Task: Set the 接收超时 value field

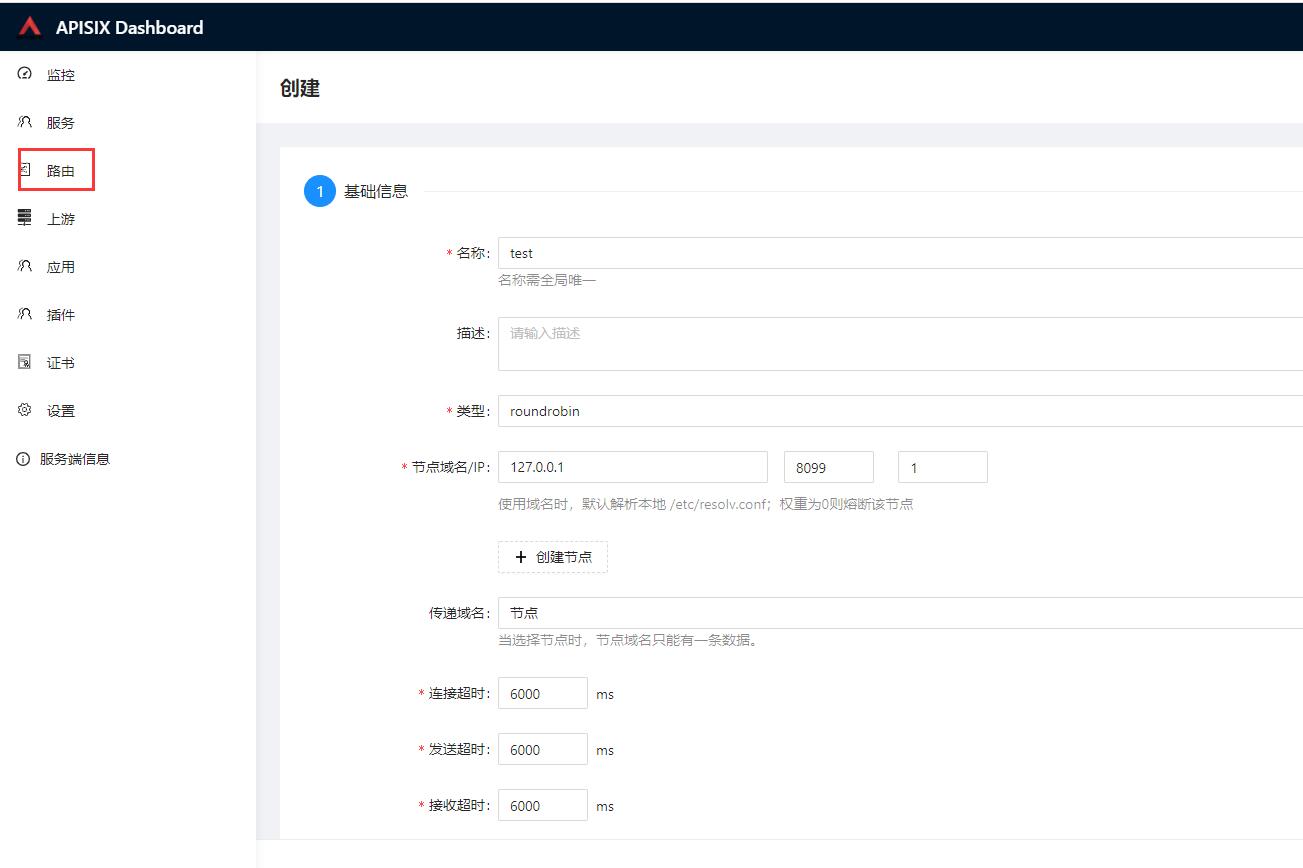Action: pyautogui.click(x=543, y=805)
